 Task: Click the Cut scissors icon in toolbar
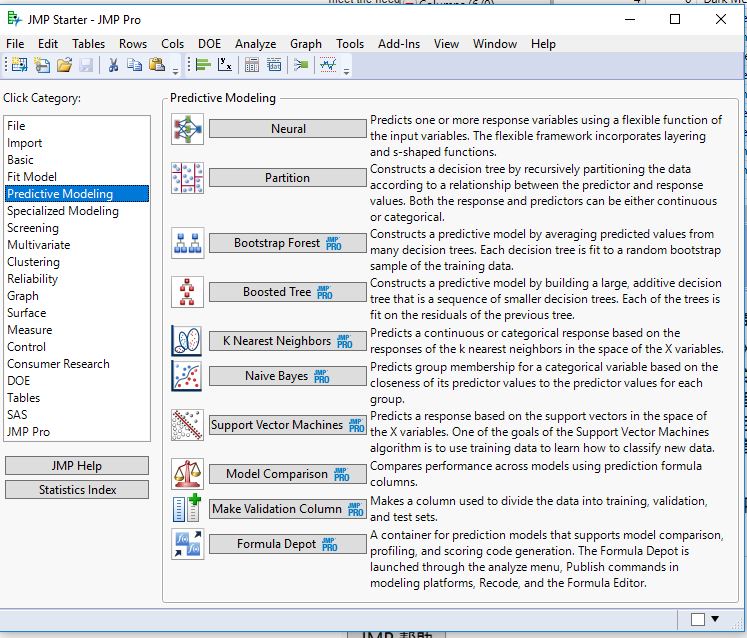113,66
